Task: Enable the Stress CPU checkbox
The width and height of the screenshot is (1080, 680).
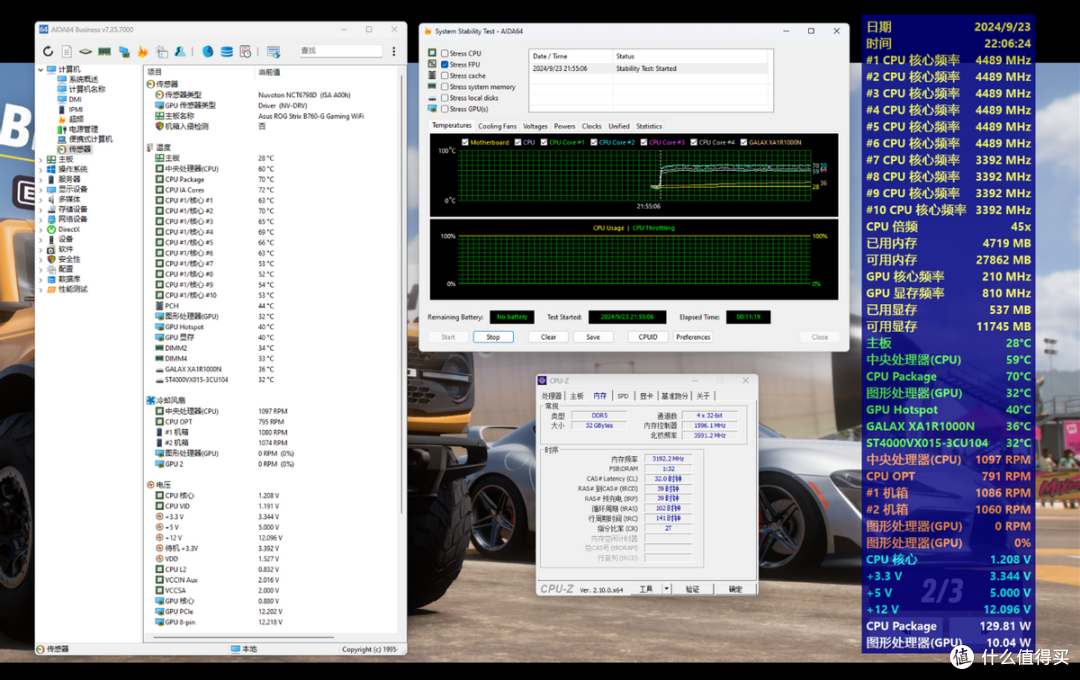Action: click(444, 53)
